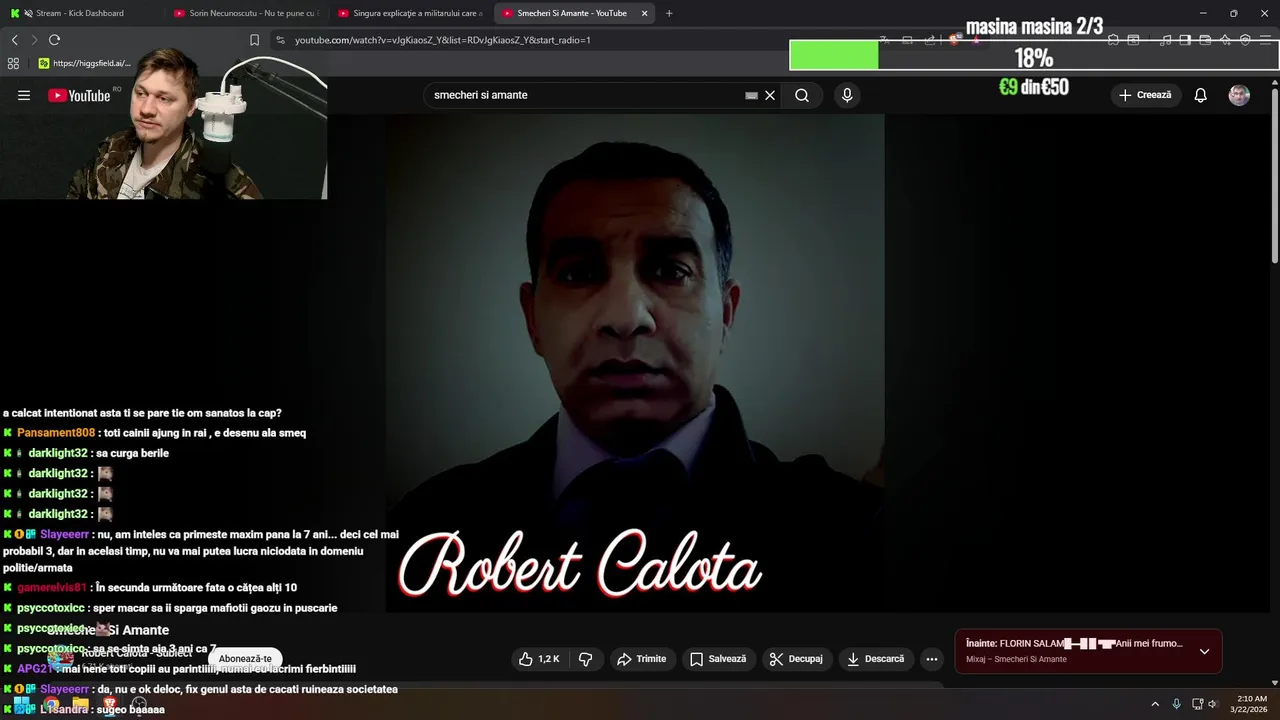The image size is (1280, 720).
Task: Share the video via Trimite
Action: [641, 659]
